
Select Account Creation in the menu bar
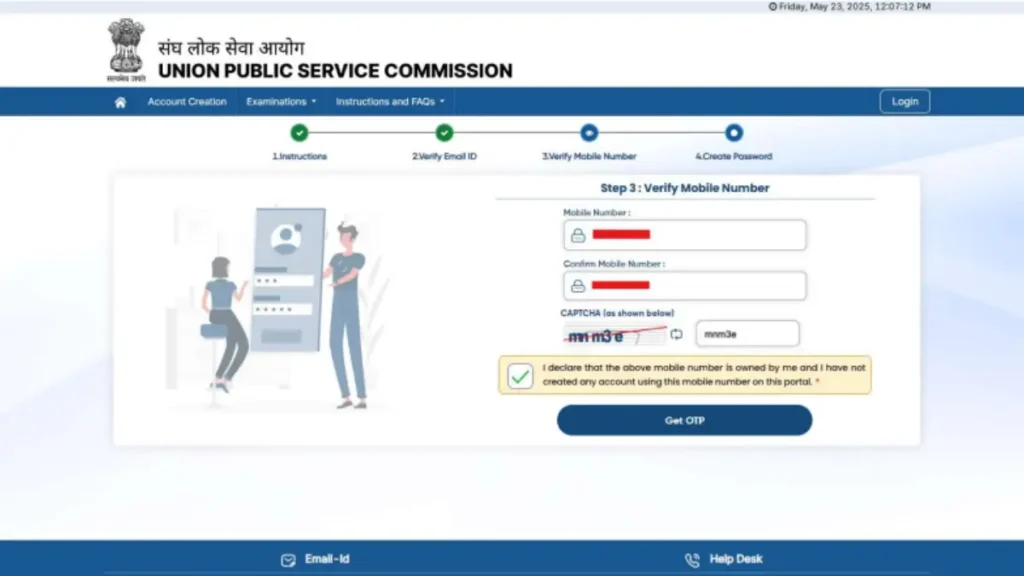pos(187,101)
